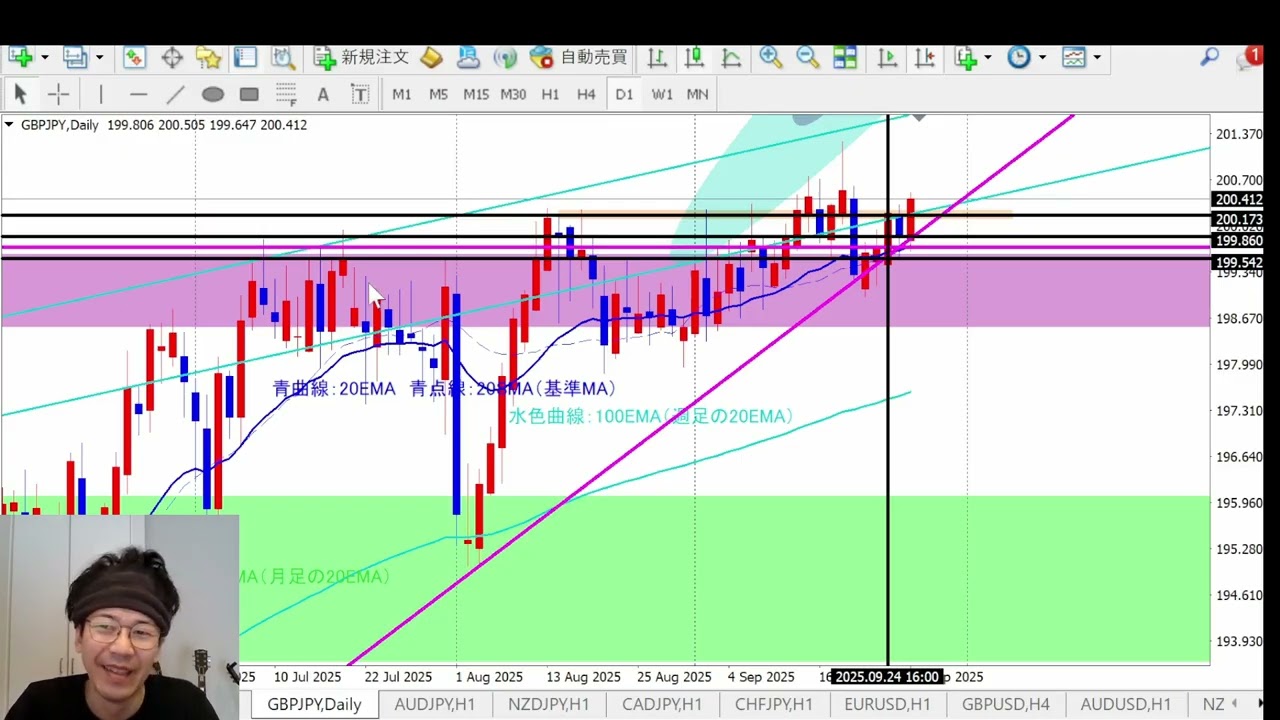Switch chart to candlestick display

[x=694, y=57]
